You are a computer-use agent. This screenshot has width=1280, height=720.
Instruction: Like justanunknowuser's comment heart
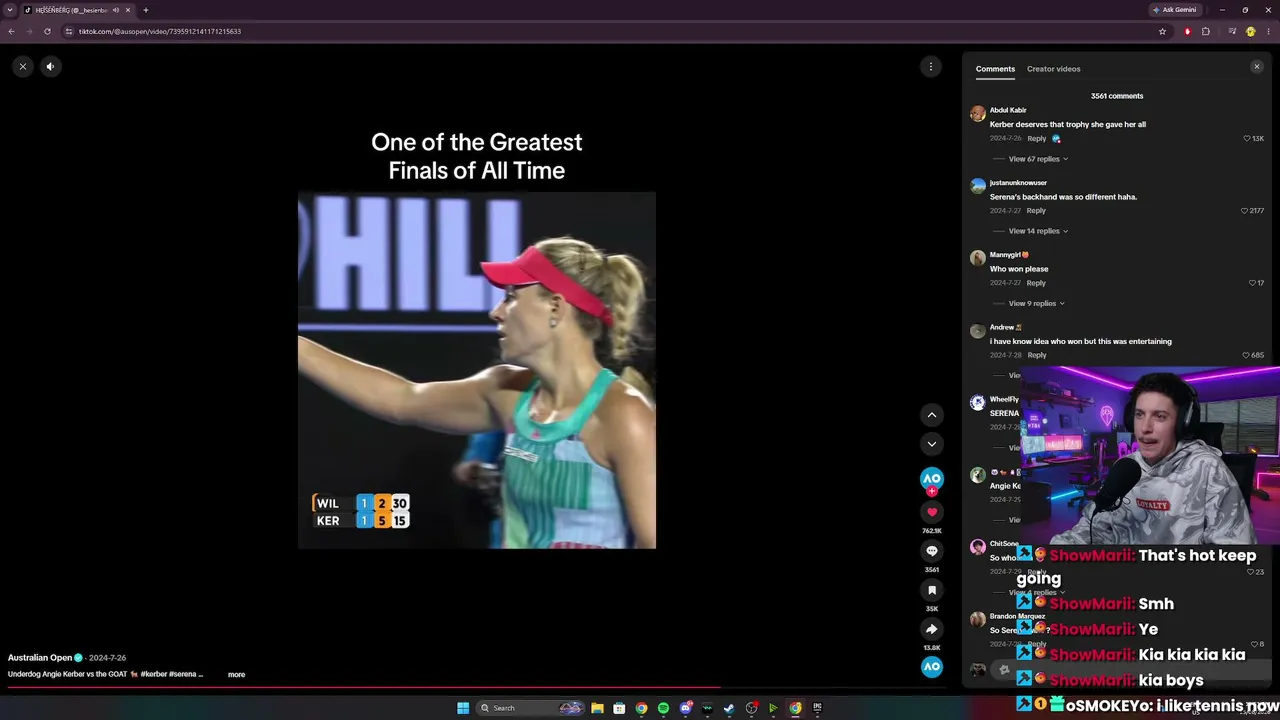(x=1244, y=211)
